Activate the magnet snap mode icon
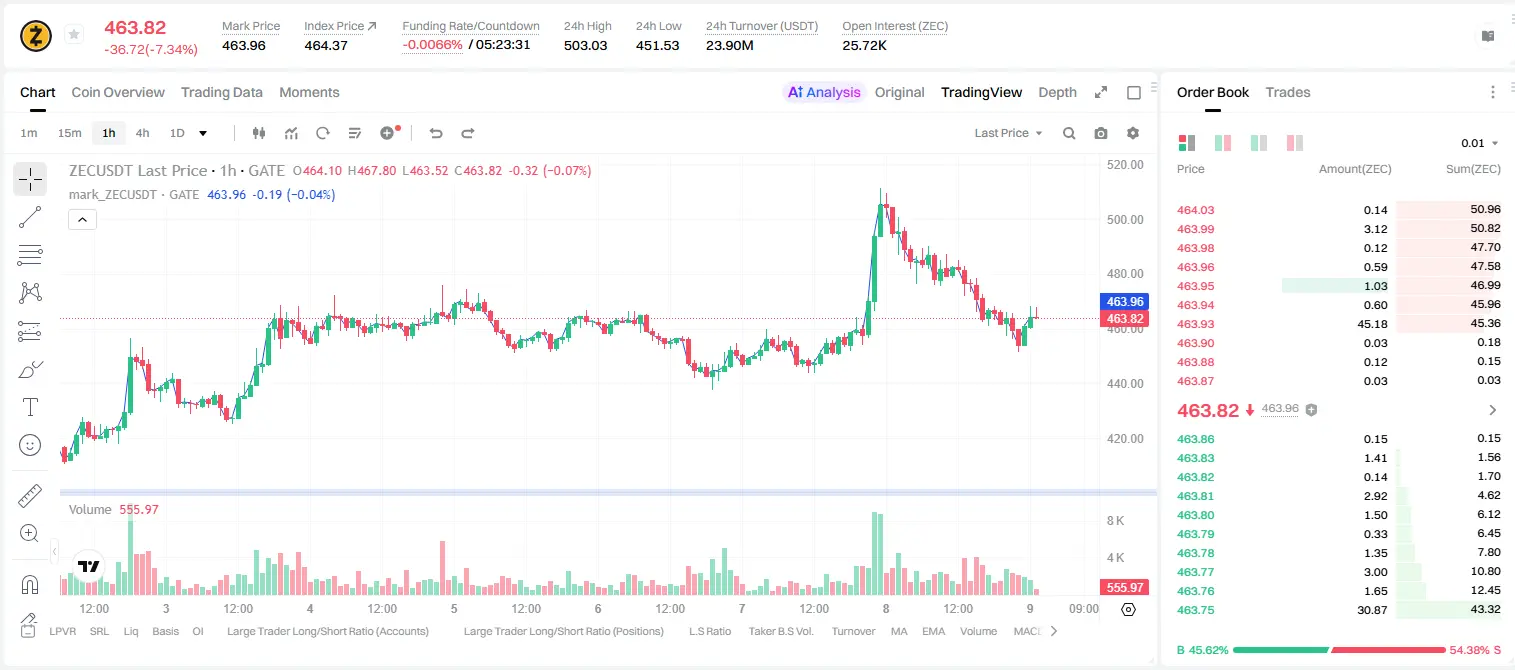The height and width of the screenshot is (670, 1515). [x=30, y=584]
